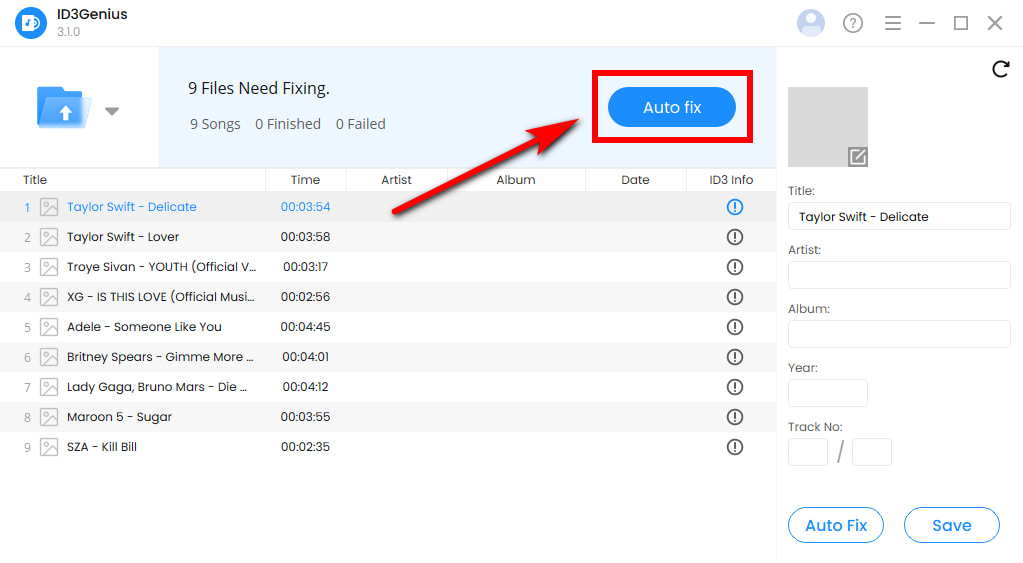Click the Save button in the tag editor

coord(951,525)
